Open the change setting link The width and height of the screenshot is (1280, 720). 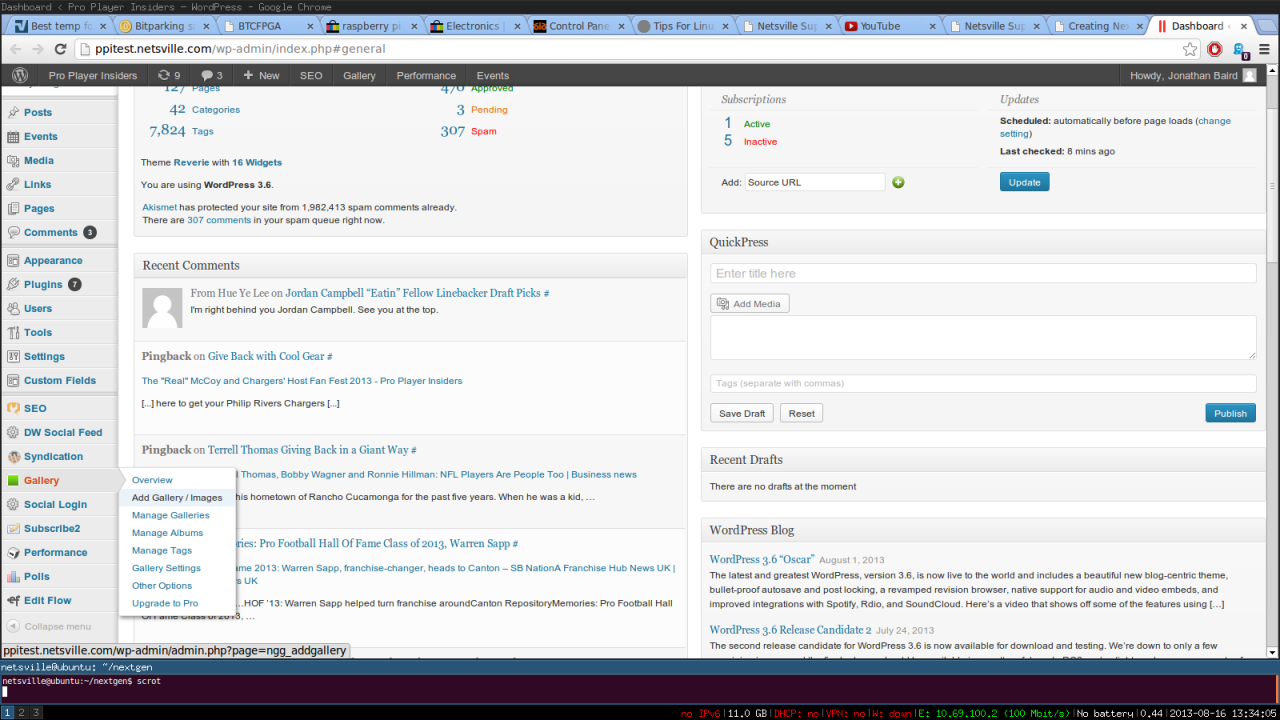[x=1116, y=127]
